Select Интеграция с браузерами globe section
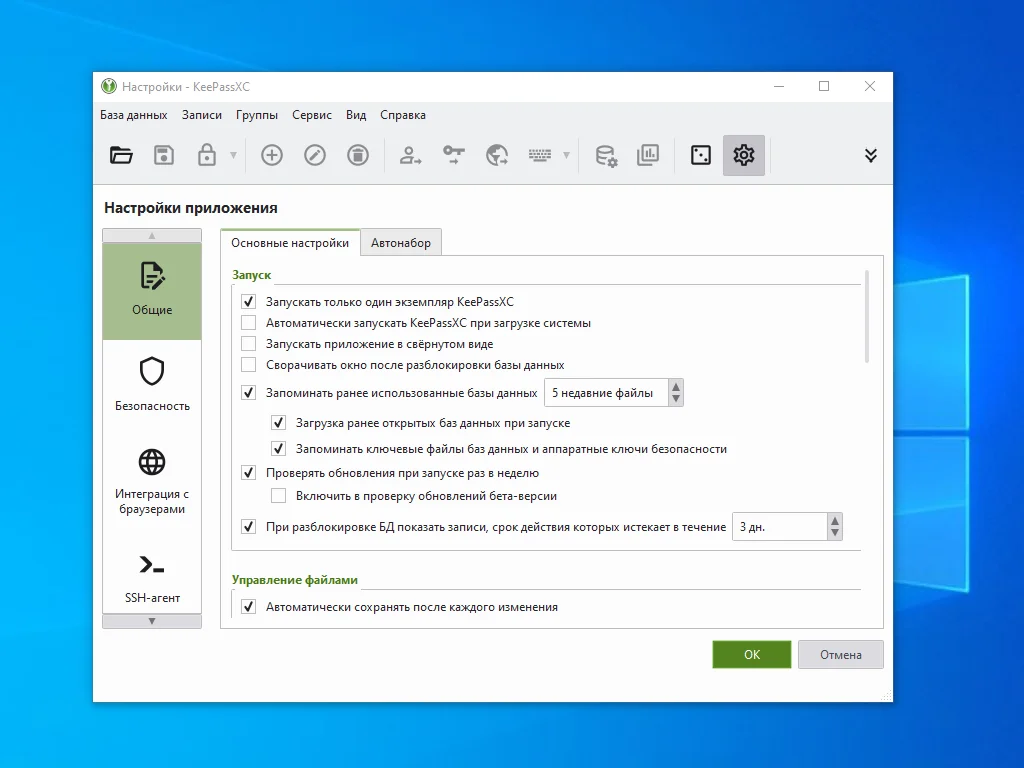 pyautogui.click(x=152, y=479)
